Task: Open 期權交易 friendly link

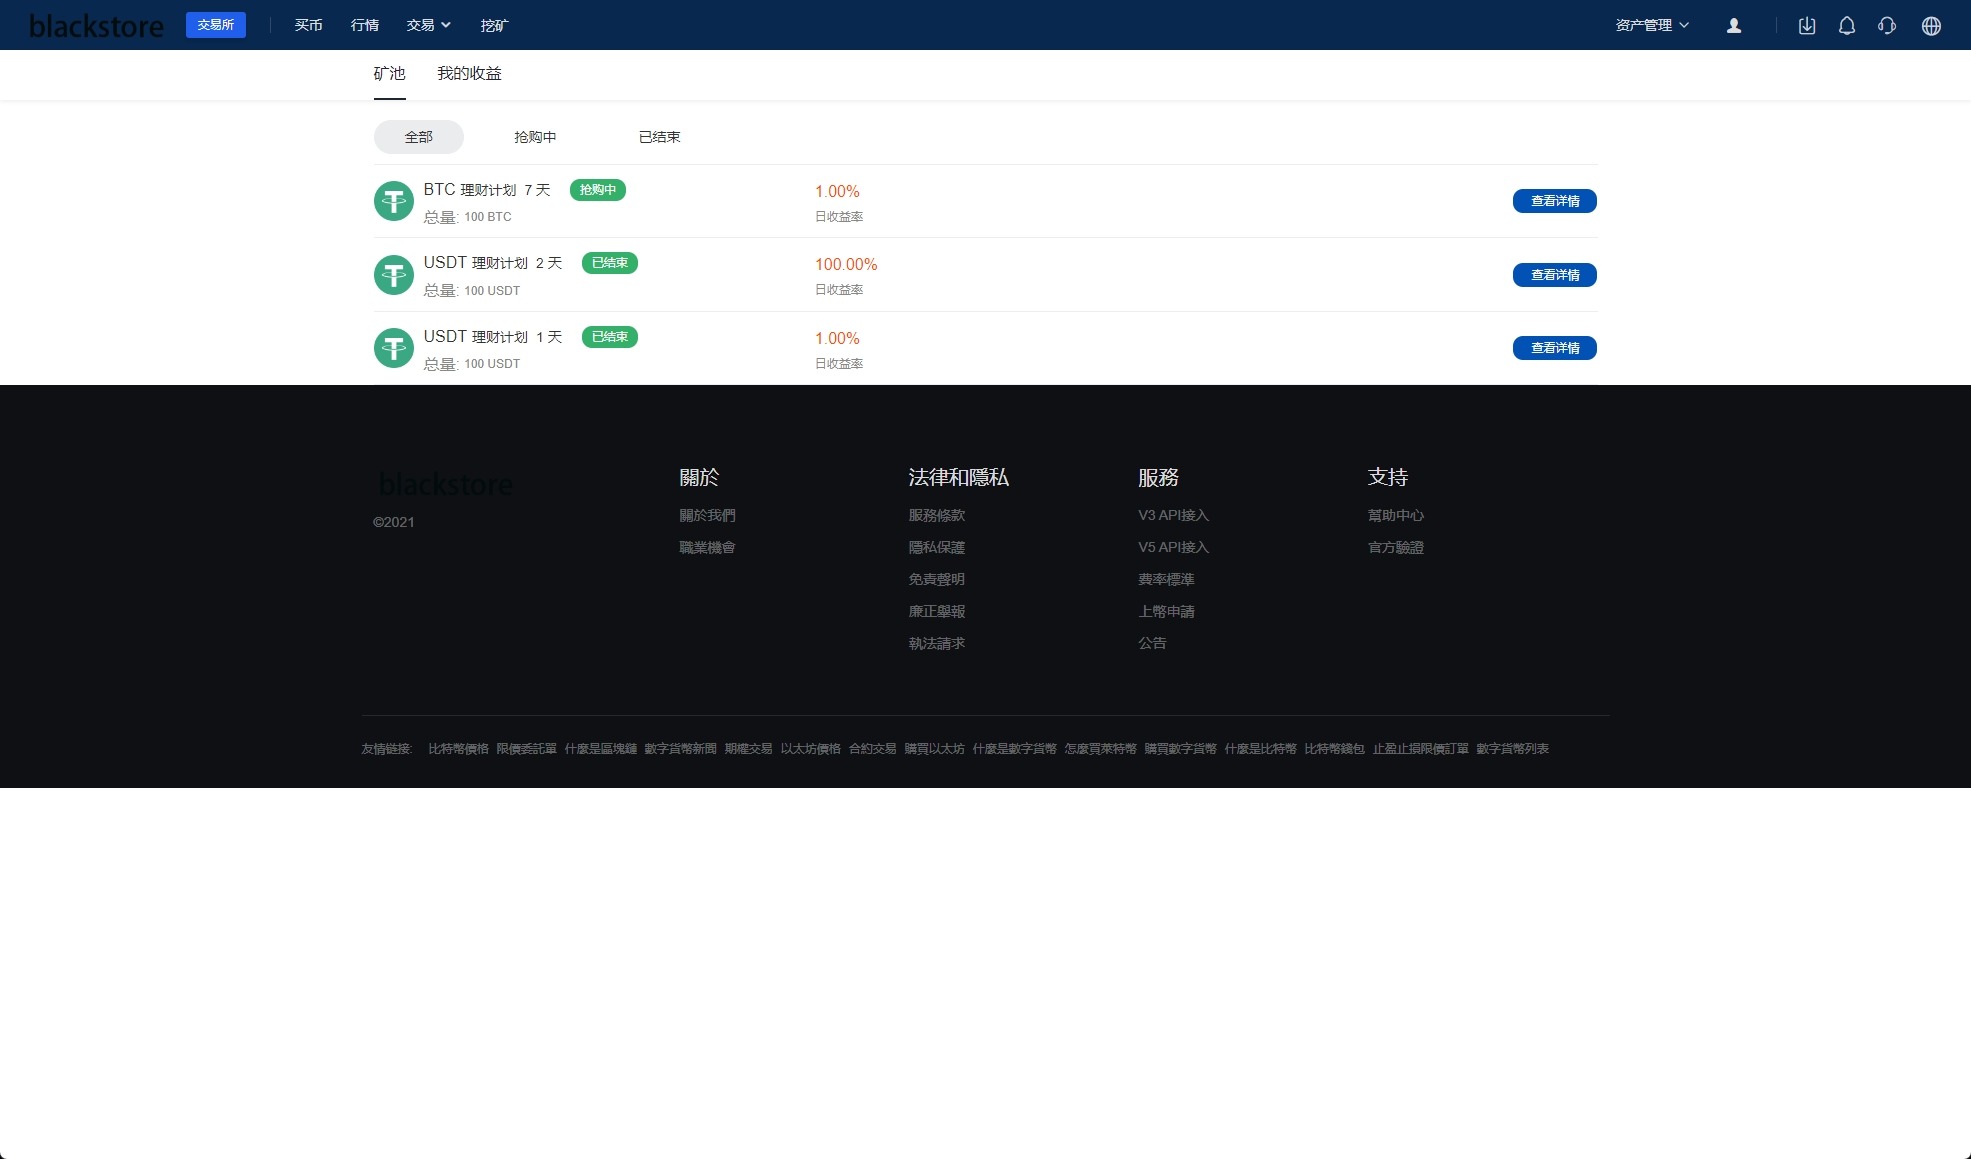Action: tap(749, 749)
